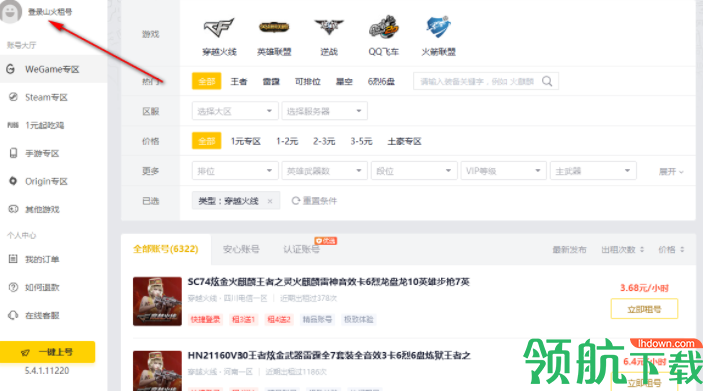The height and width of the screenshot is (391, 703).
Task: Open the 其他游戏 gamepad icon
Action: pyautogui.click(x=13, y=209)
